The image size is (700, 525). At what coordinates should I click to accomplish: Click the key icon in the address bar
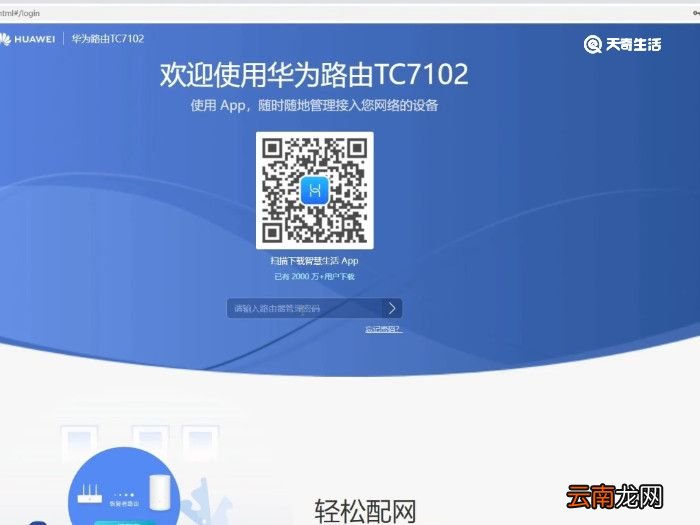696,13
